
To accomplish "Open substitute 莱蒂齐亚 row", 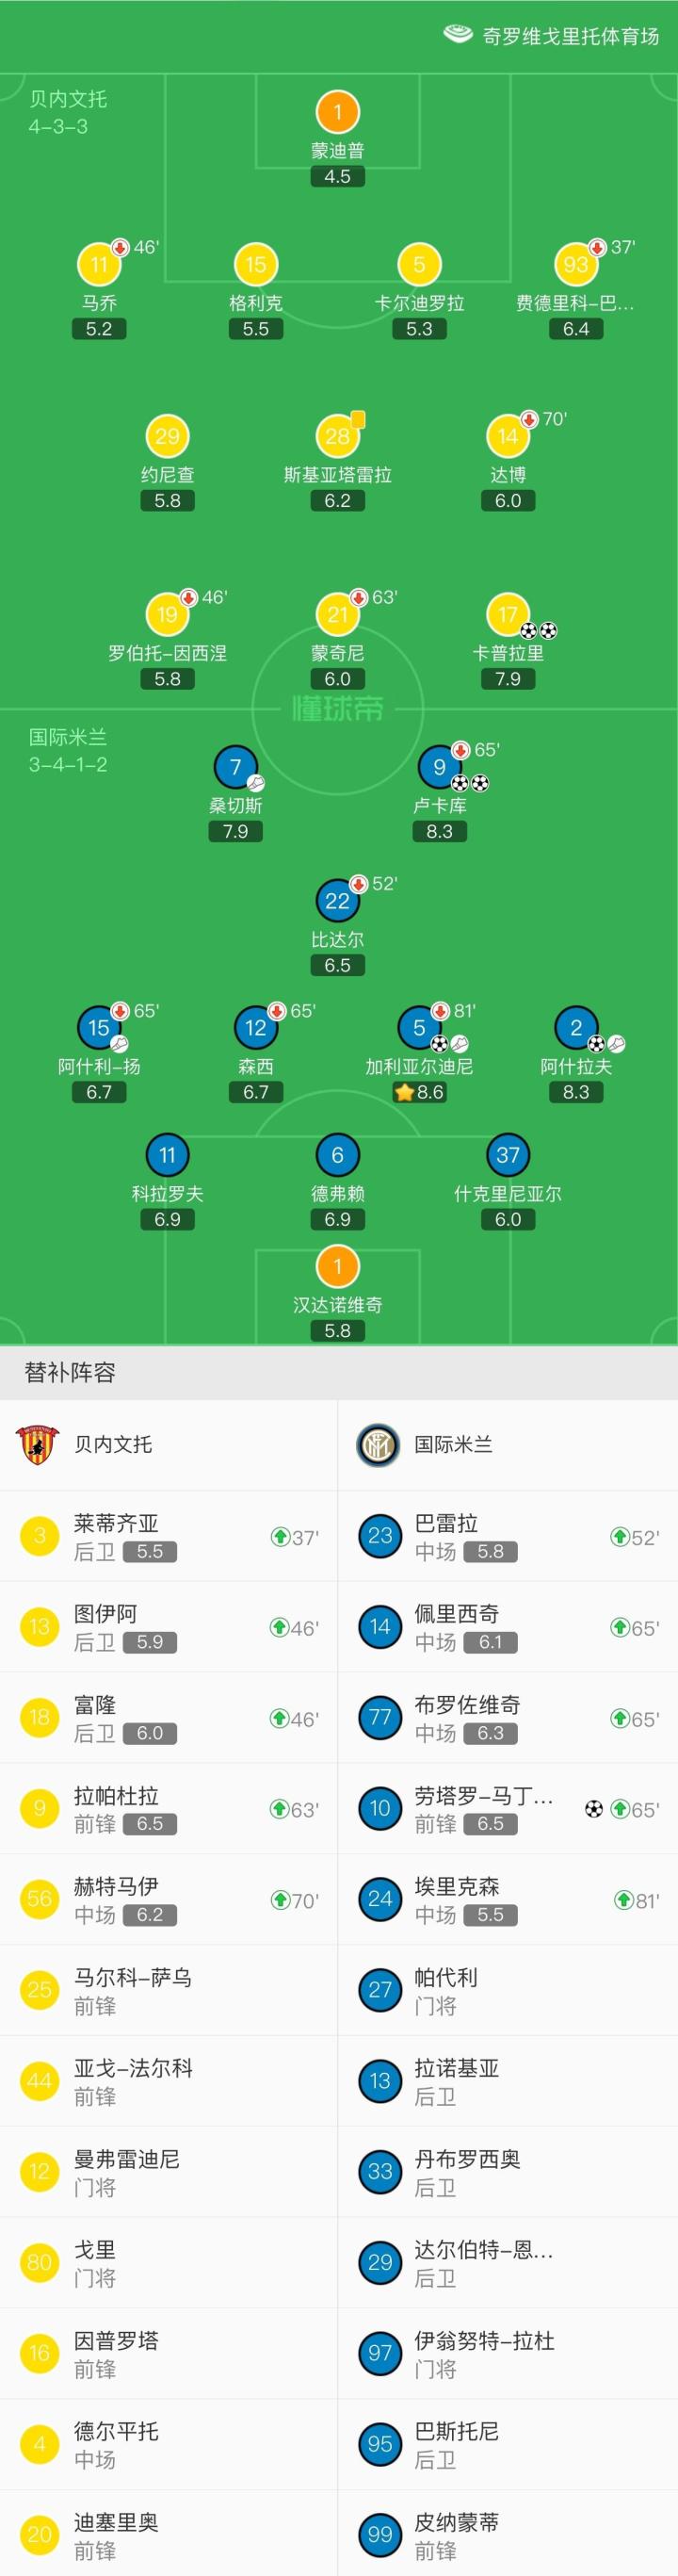I will tap(168, 1536).
